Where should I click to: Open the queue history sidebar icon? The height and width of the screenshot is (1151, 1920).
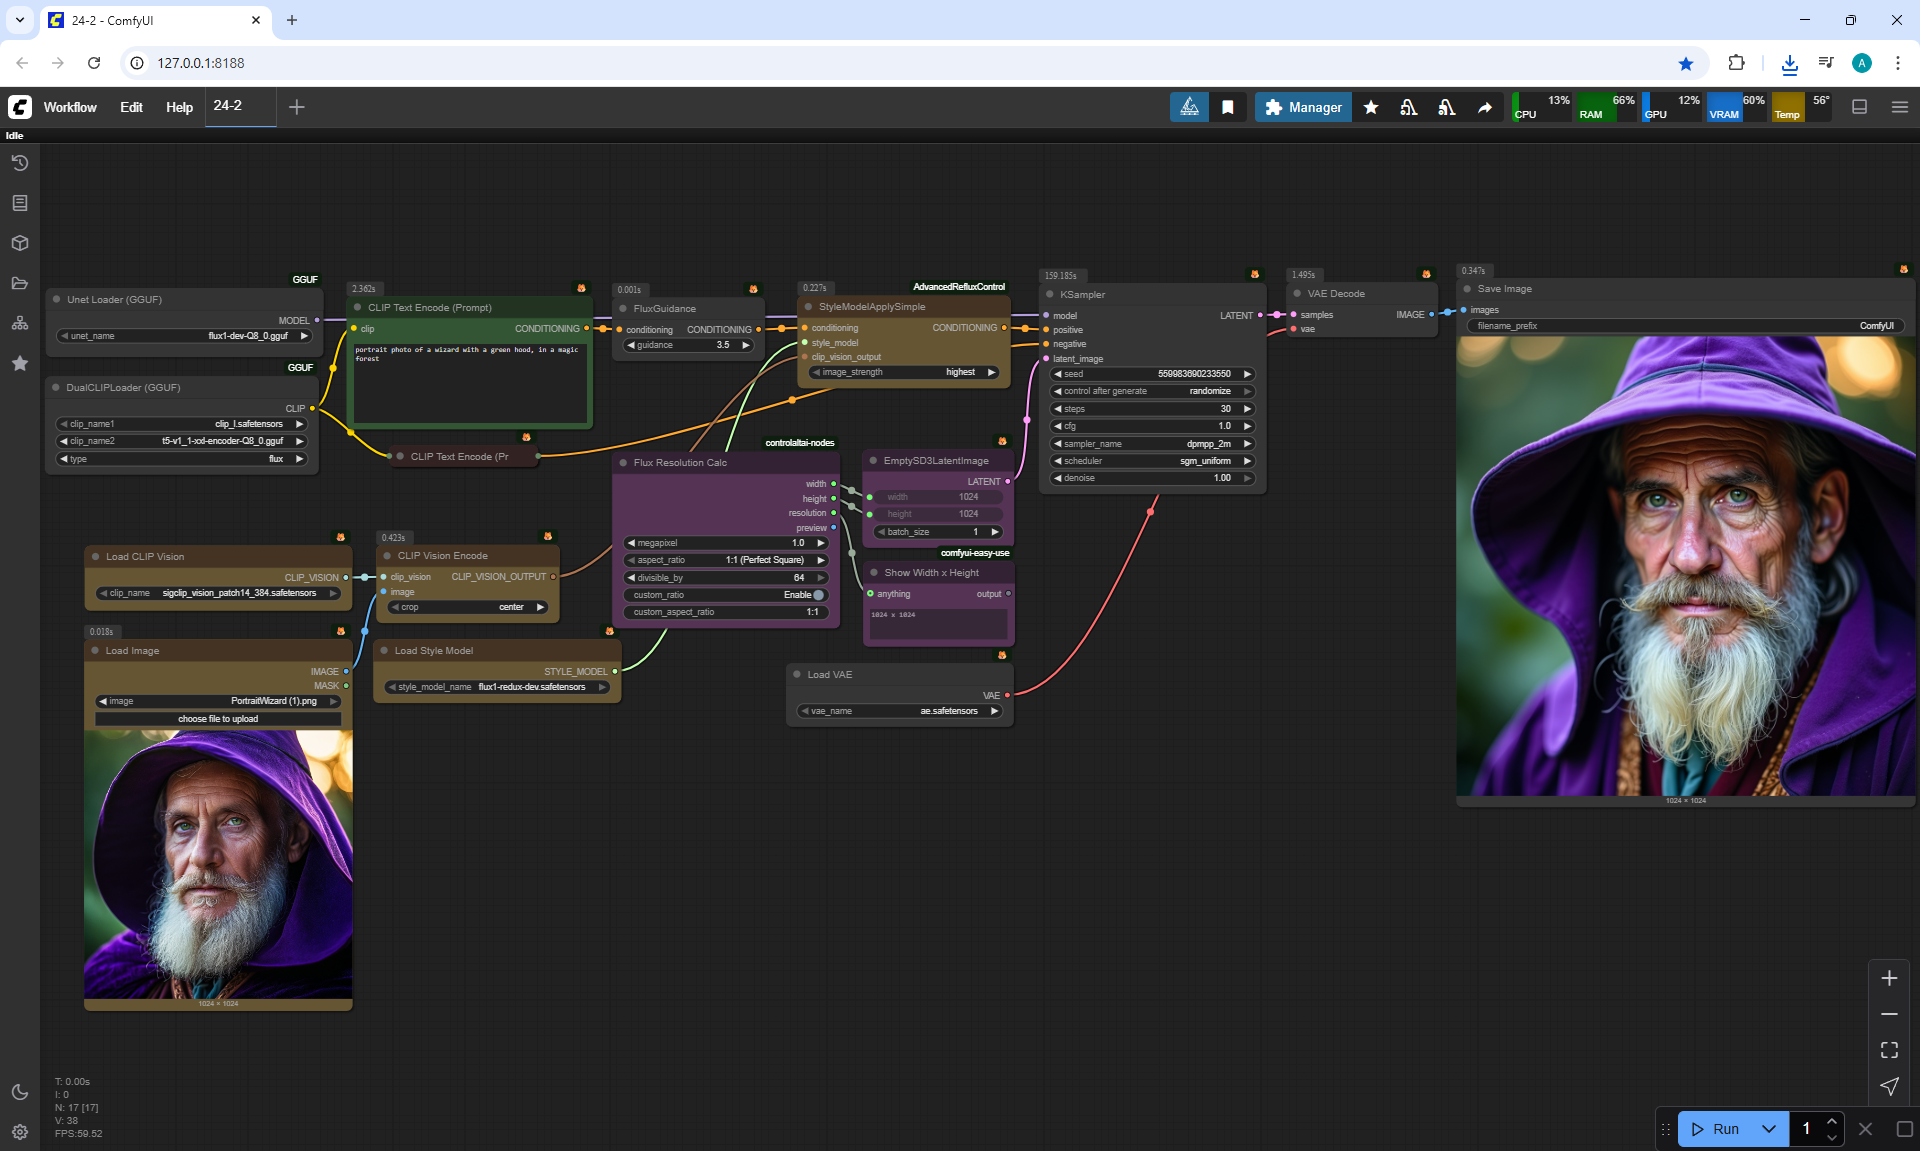point(20,163)
